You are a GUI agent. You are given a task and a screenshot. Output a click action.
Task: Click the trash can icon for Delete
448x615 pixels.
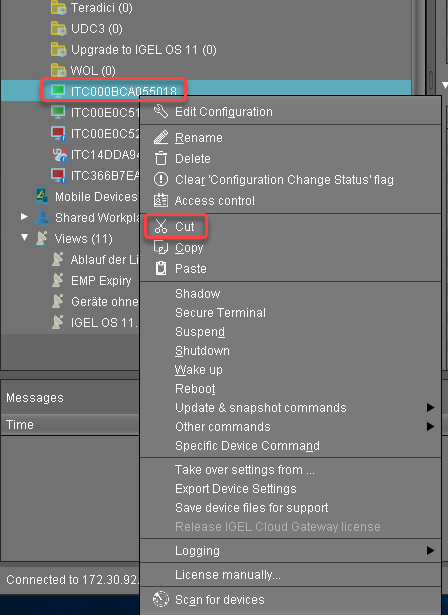coord(161,158)
